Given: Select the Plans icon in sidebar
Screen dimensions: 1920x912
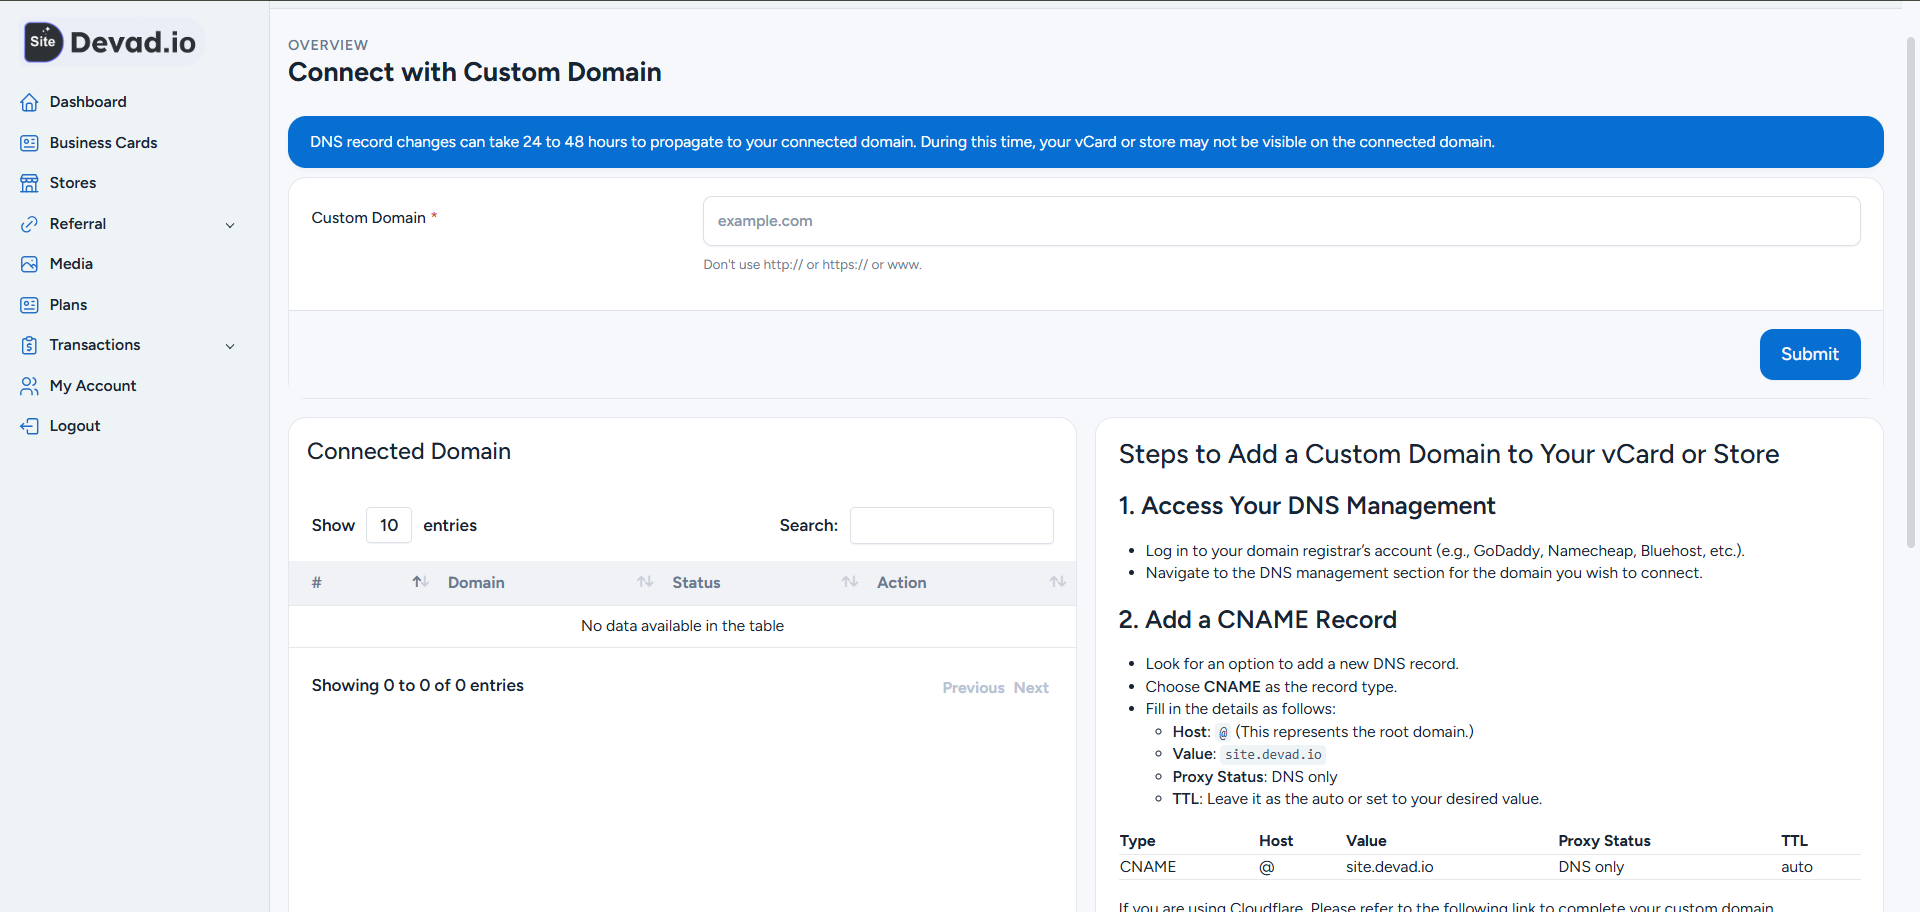Looking at the screenshot, I should (x=30, y=304).
